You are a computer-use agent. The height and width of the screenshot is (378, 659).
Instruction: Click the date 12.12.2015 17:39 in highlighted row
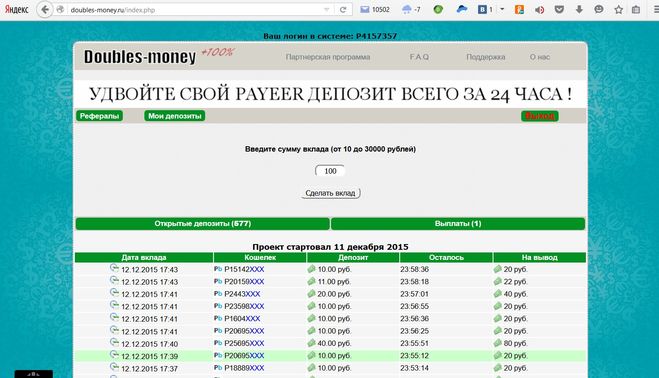click(149, 356)
